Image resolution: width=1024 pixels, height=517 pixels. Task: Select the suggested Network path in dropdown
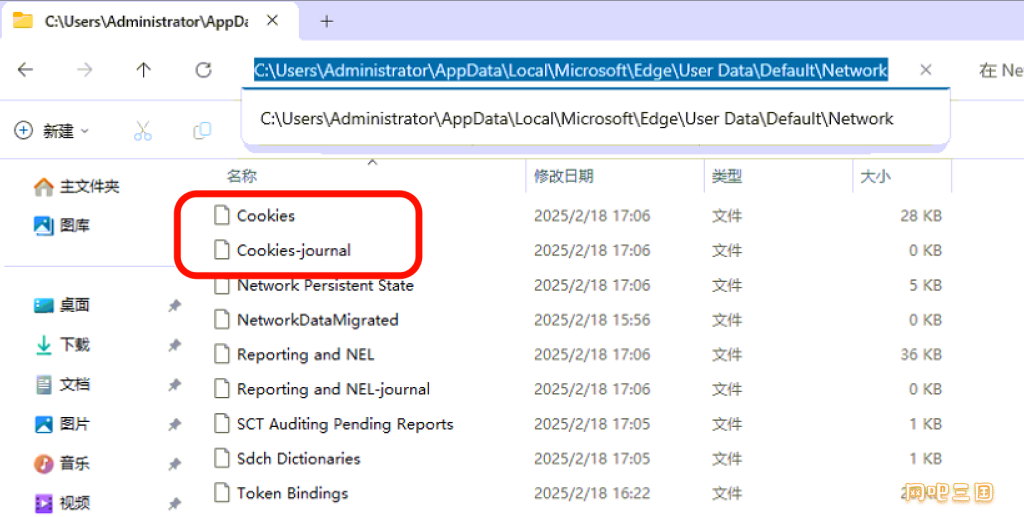(577, 119)
